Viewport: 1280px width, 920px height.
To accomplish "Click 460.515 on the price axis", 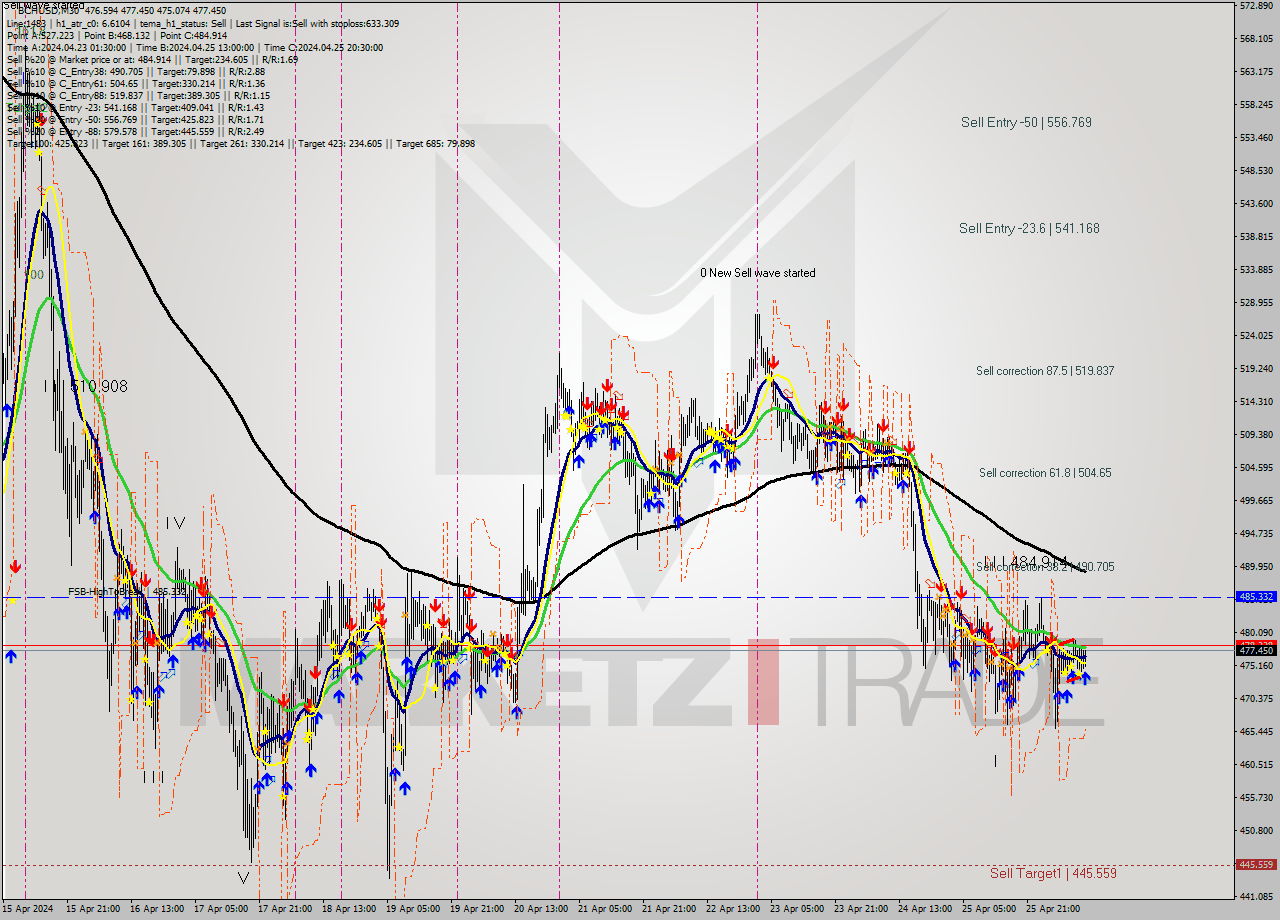I will (x=1256, y=765).
